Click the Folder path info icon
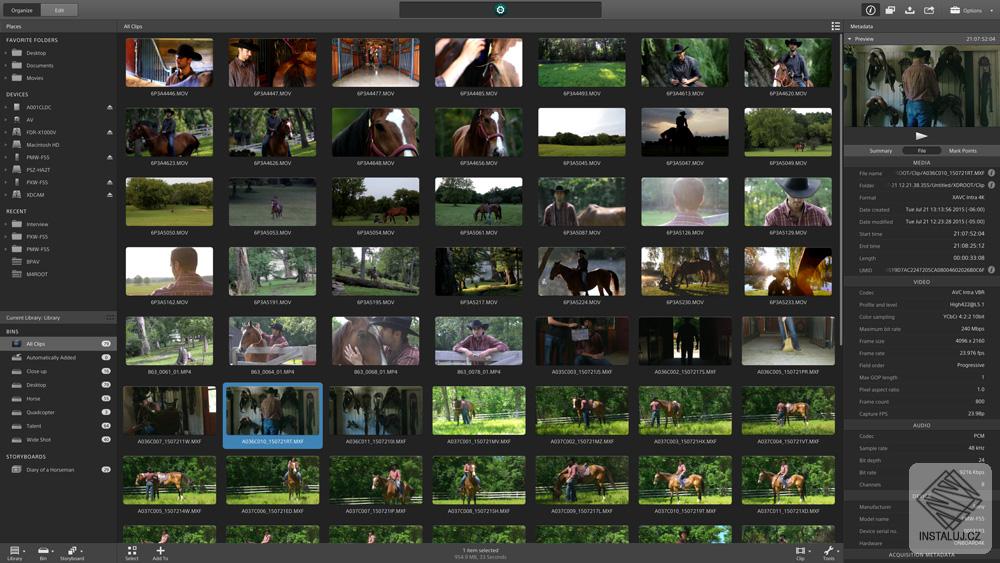 (x=992, y=185)
